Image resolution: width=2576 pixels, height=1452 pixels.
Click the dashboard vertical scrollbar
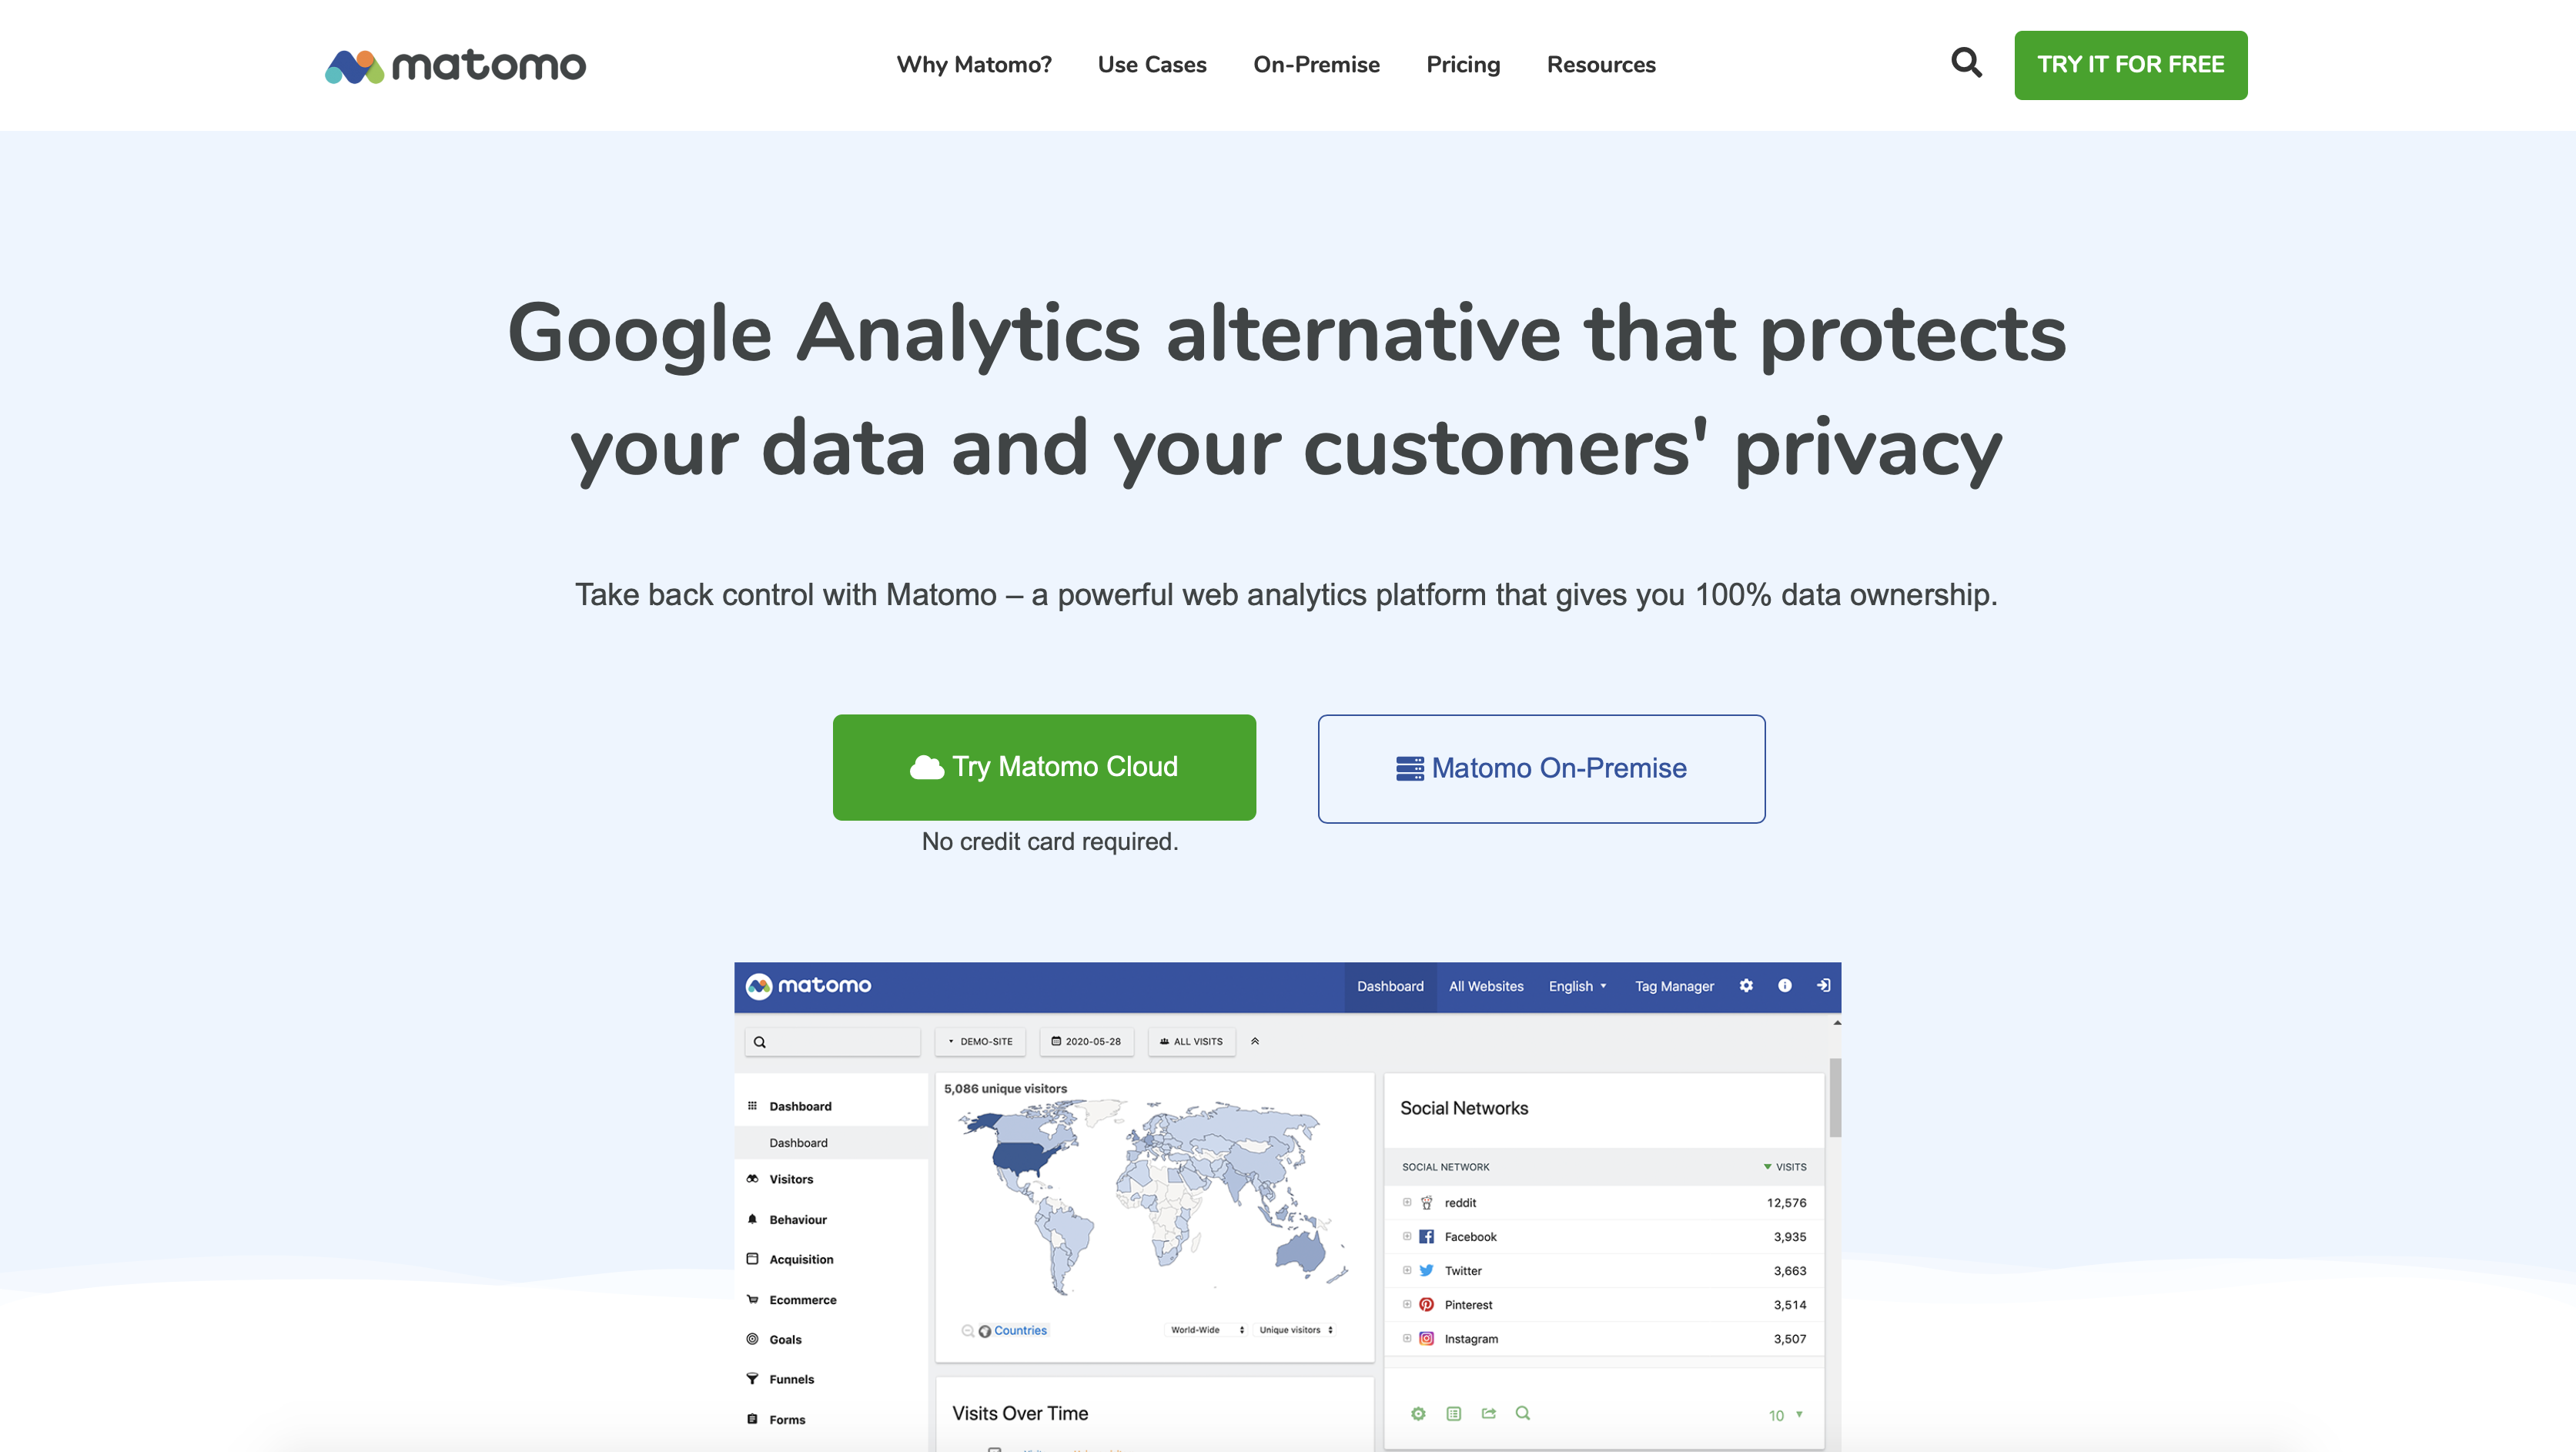1835,1098
